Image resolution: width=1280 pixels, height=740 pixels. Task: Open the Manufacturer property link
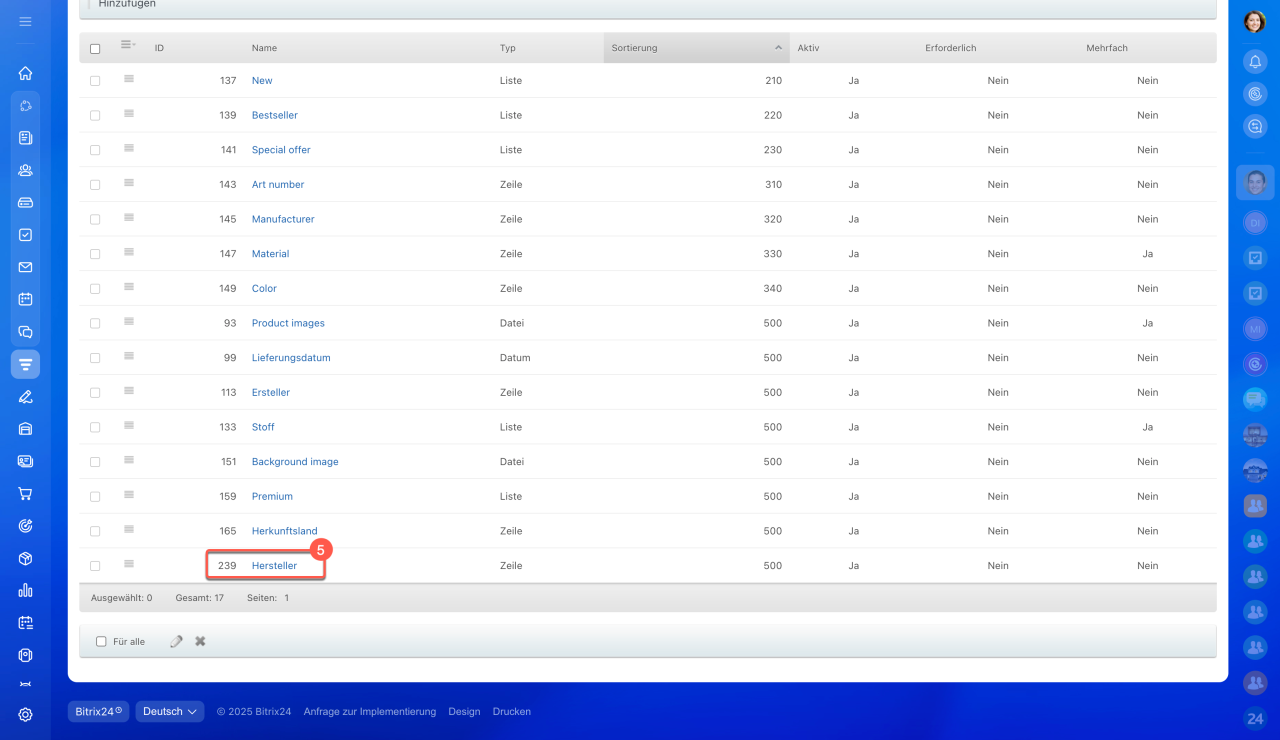[283, 219]
